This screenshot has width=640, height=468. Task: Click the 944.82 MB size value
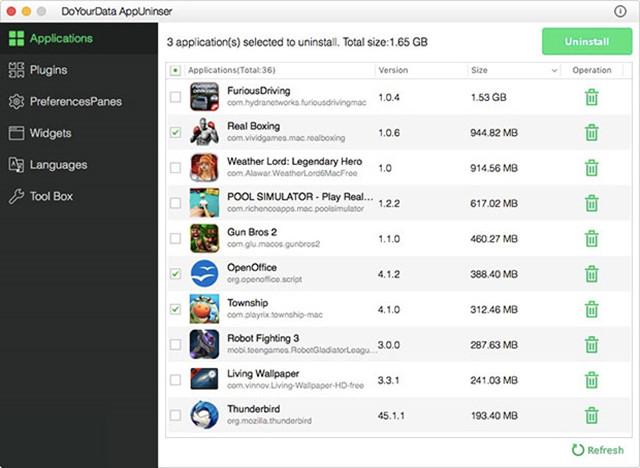click(x=494, y=133)
